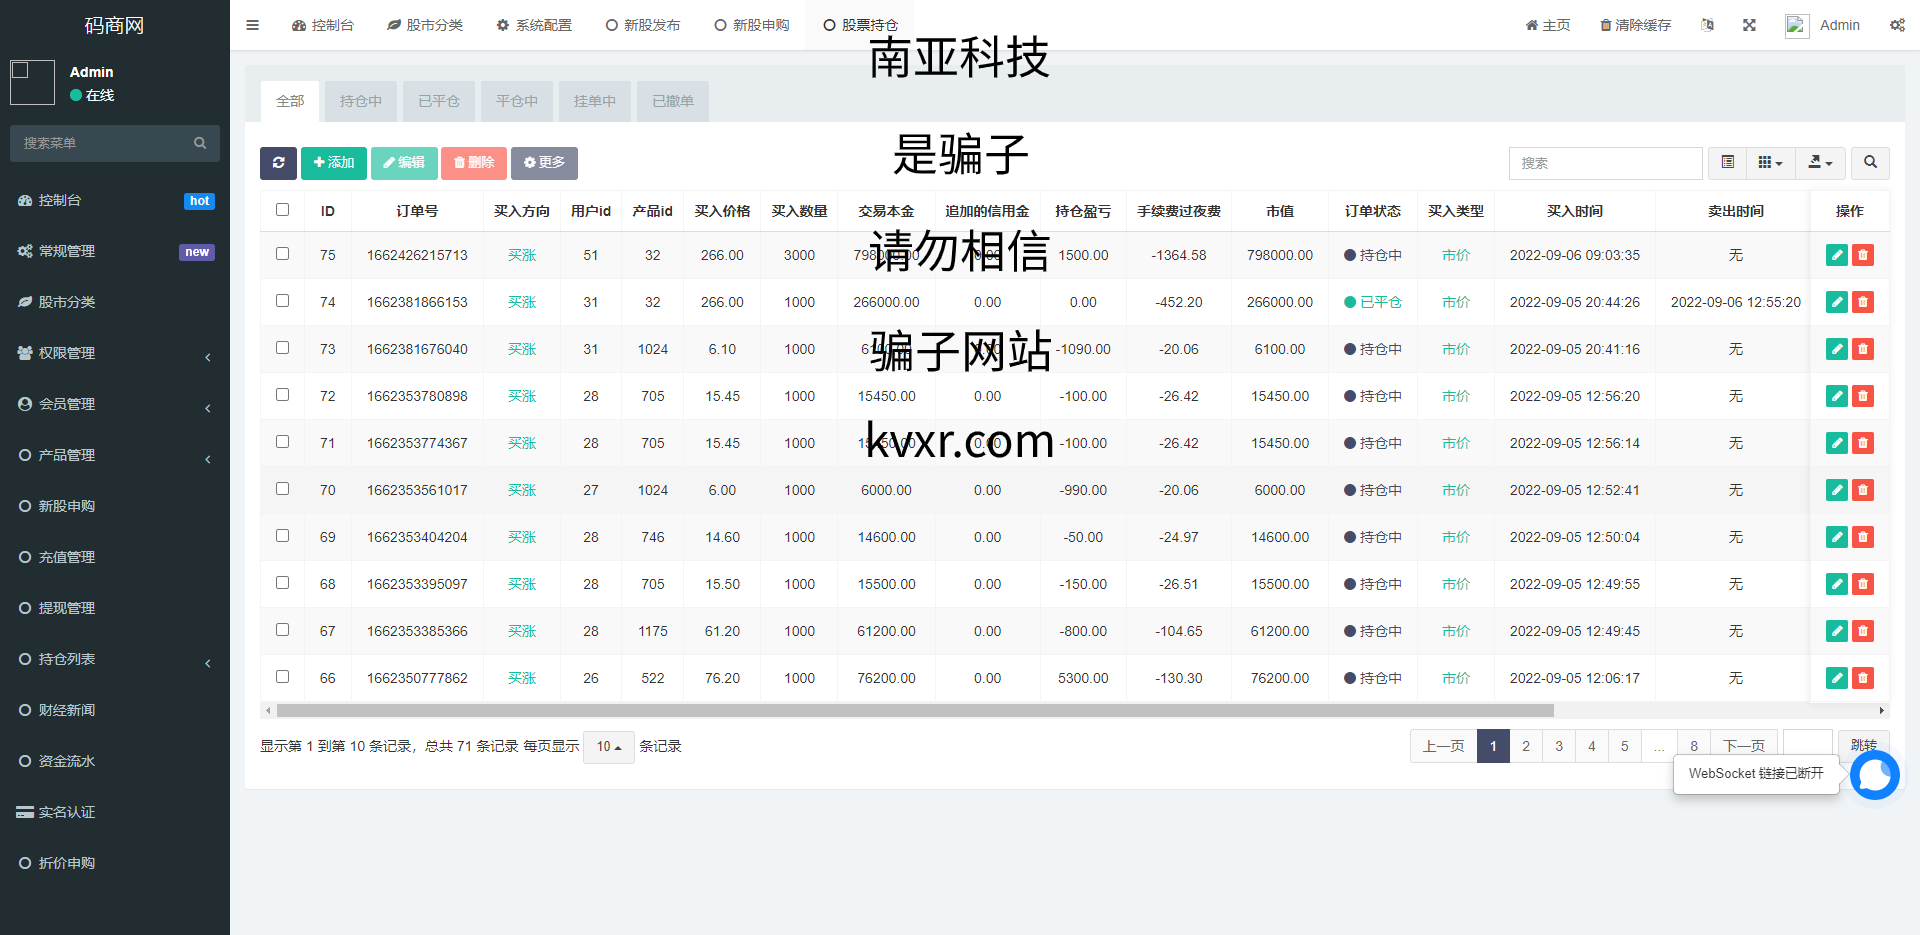Check the checkbox for order ID 72
This screenshot has height=935, width=1920.
tap(282, 395)
